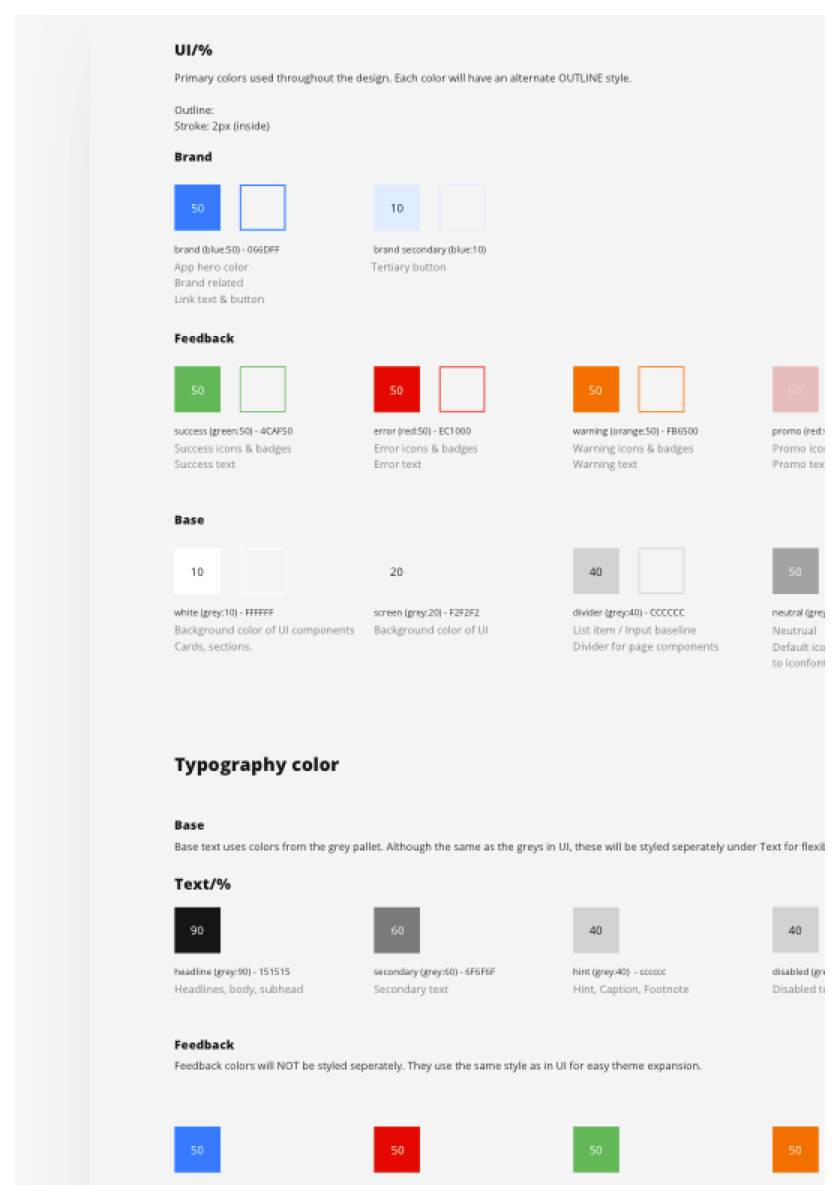
Task: Click the neutral grey 50 swatch
Action: coord(796,571)
